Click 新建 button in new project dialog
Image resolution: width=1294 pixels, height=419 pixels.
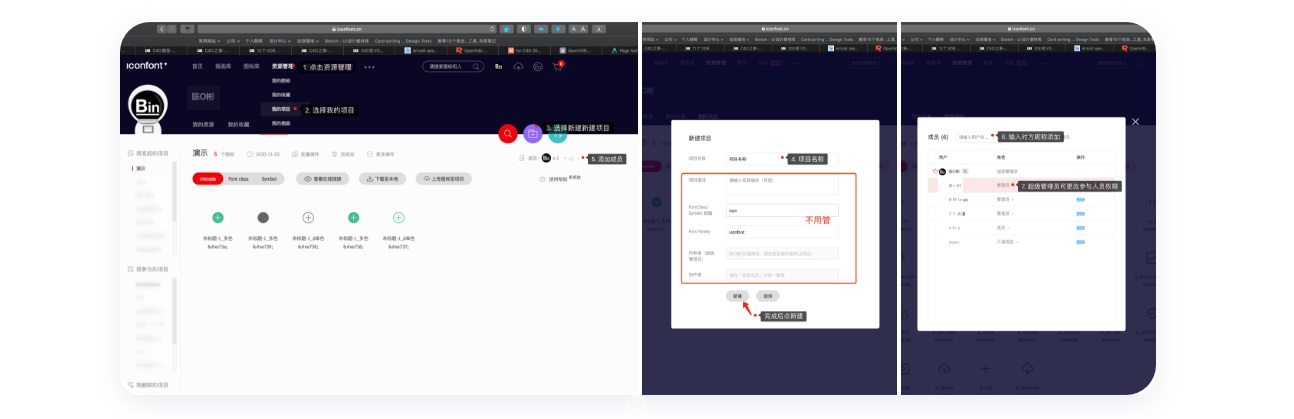click(738, 296)
